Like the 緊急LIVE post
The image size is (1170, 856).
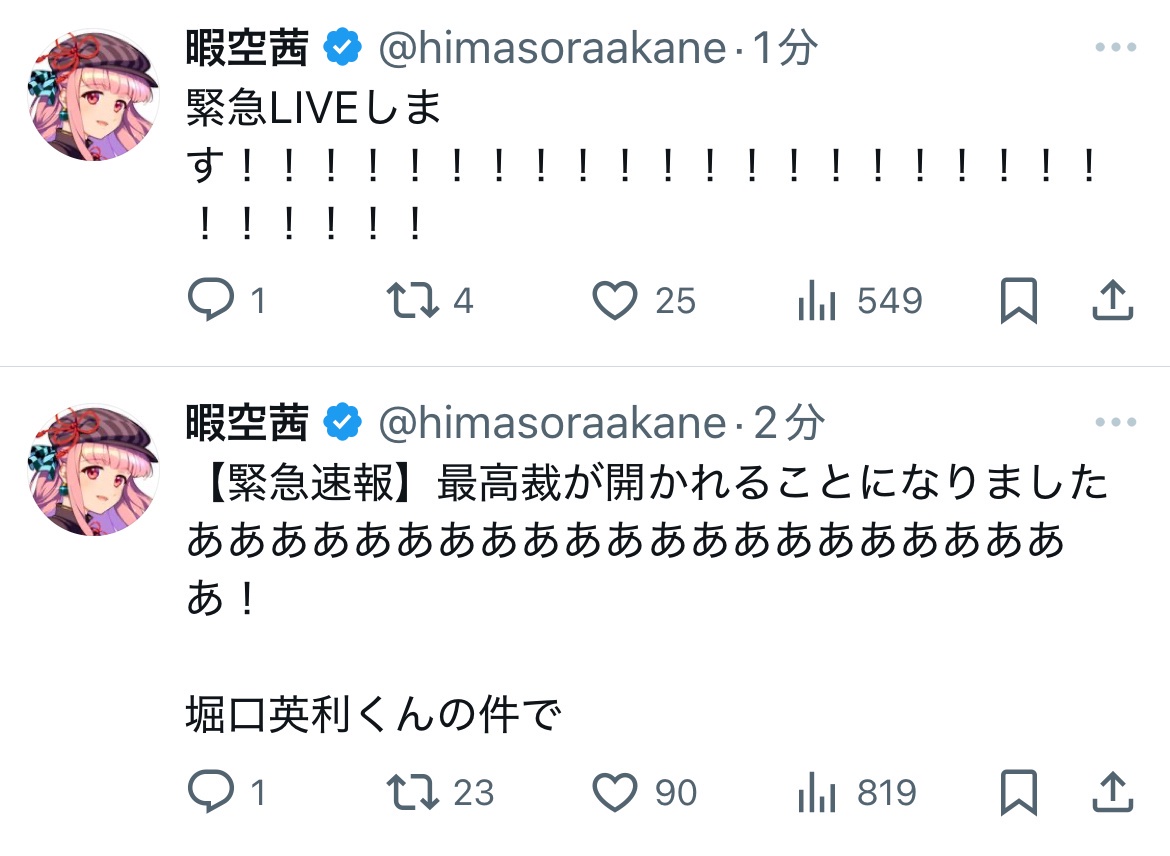[615, 301]
